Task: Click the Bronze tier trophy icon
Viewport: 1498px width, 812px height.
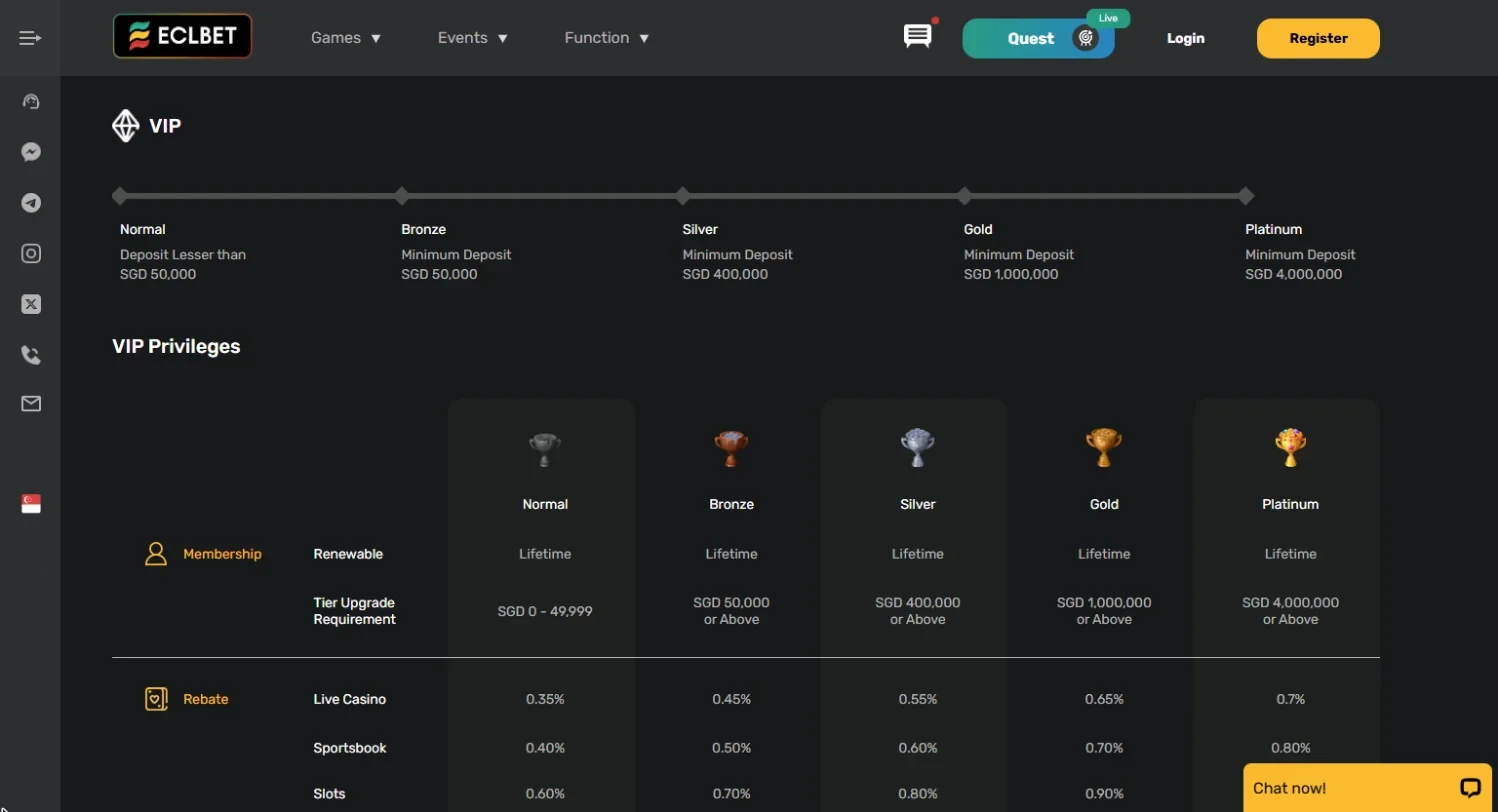Action: (x=731, y=449)
